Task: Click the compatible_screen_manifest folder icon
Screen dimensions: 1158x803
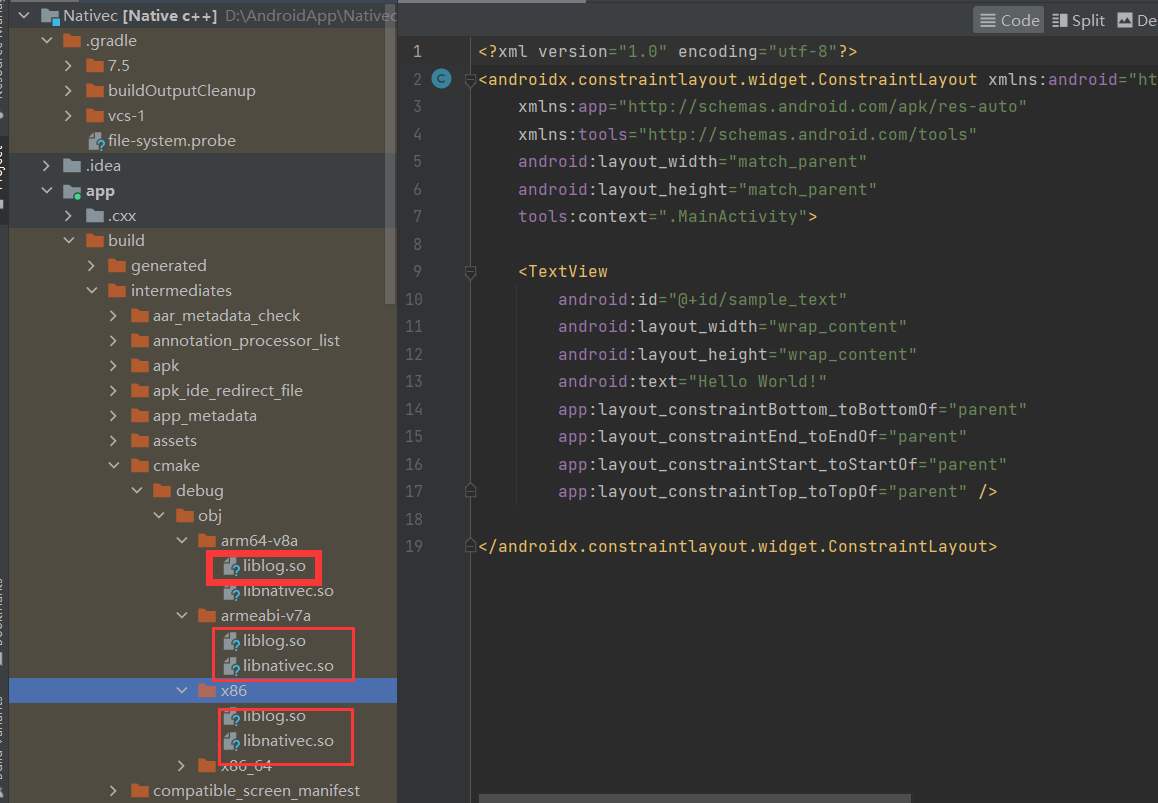Action: pos(140,791)
